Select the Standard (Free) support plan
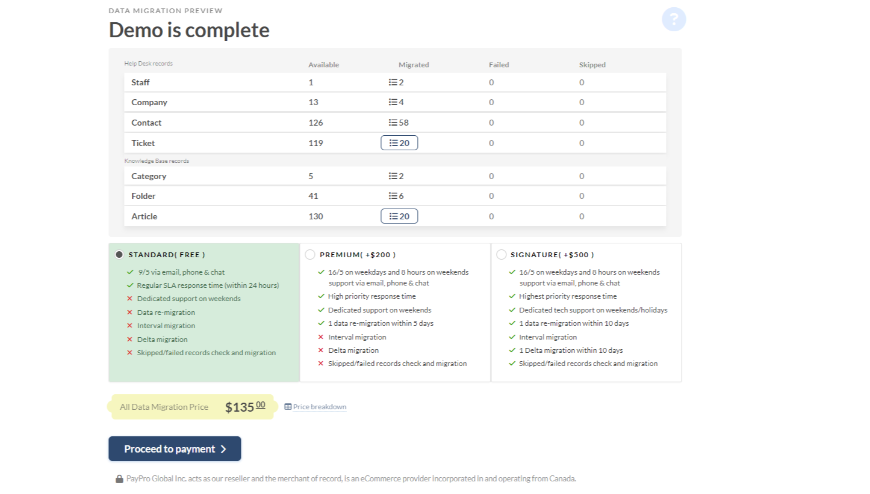870x494 pixels. pyautogui.click(x=120, y=254)
